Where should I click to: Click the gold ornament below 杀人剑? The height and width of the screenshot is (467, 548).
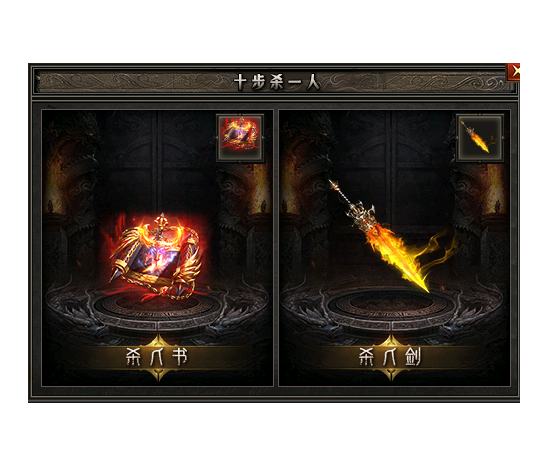391,374
